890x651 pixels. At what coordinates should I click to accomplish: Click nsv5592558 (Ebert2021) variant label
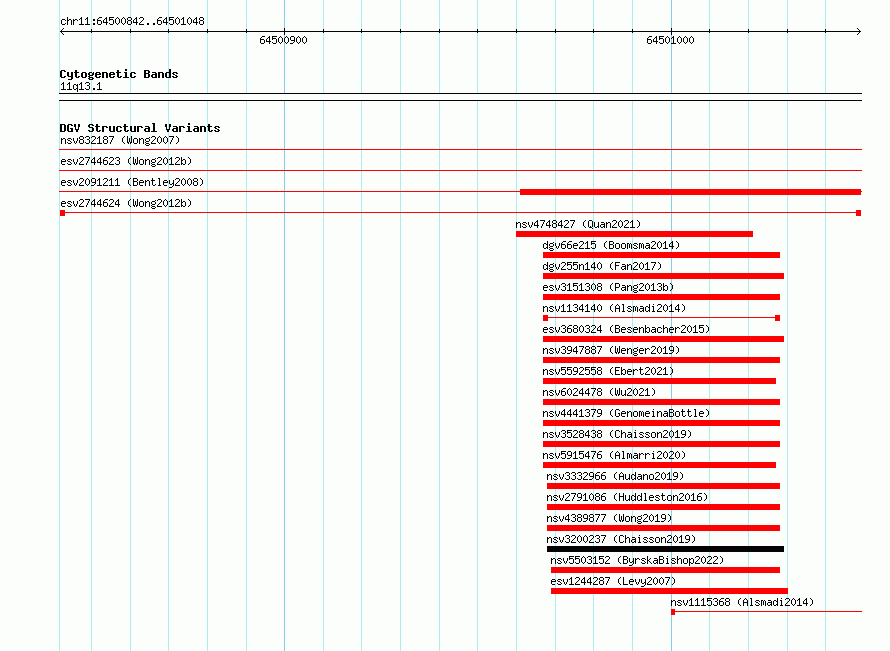pyautogui.click(x=608, y=371)
